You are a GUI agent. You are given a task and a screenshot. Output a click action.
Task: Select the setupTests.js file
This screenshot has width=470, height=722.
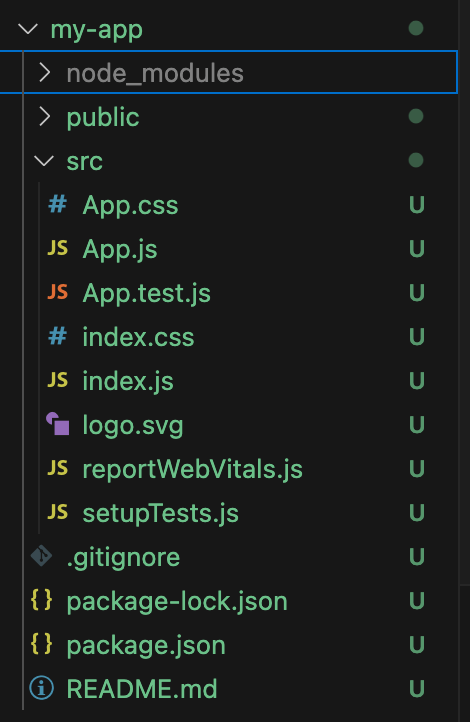(x=160, y=513)
